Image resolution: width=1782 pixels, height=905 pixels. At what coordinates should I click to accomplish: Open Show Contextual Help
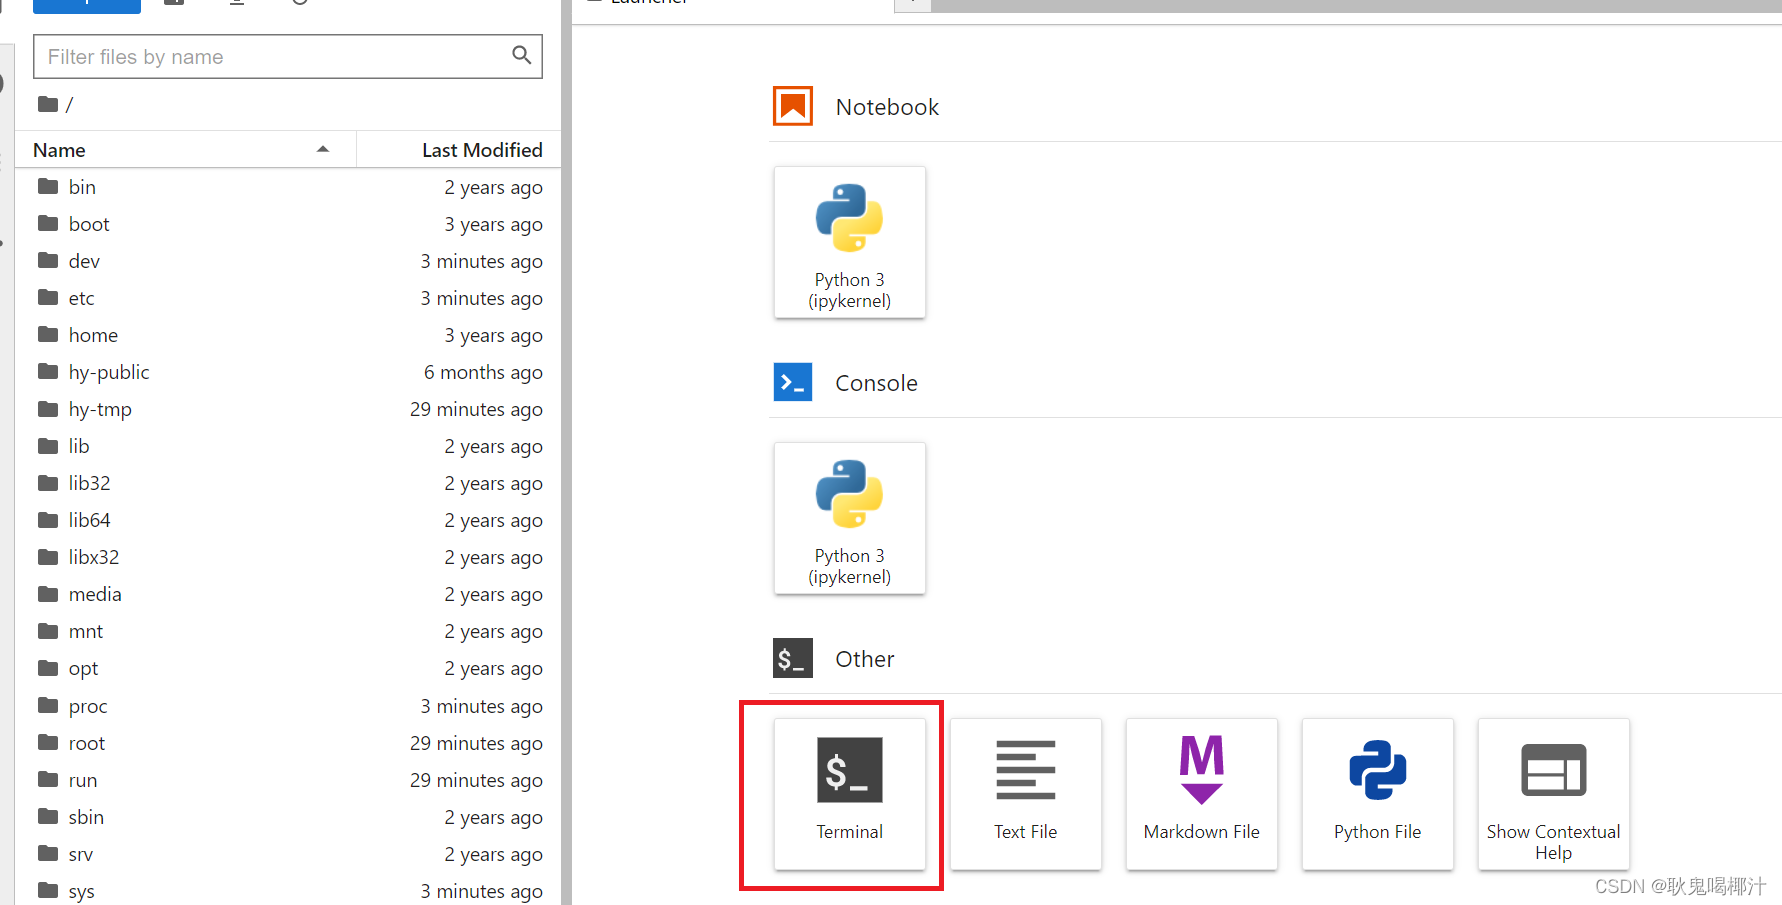pos(1553,794)
